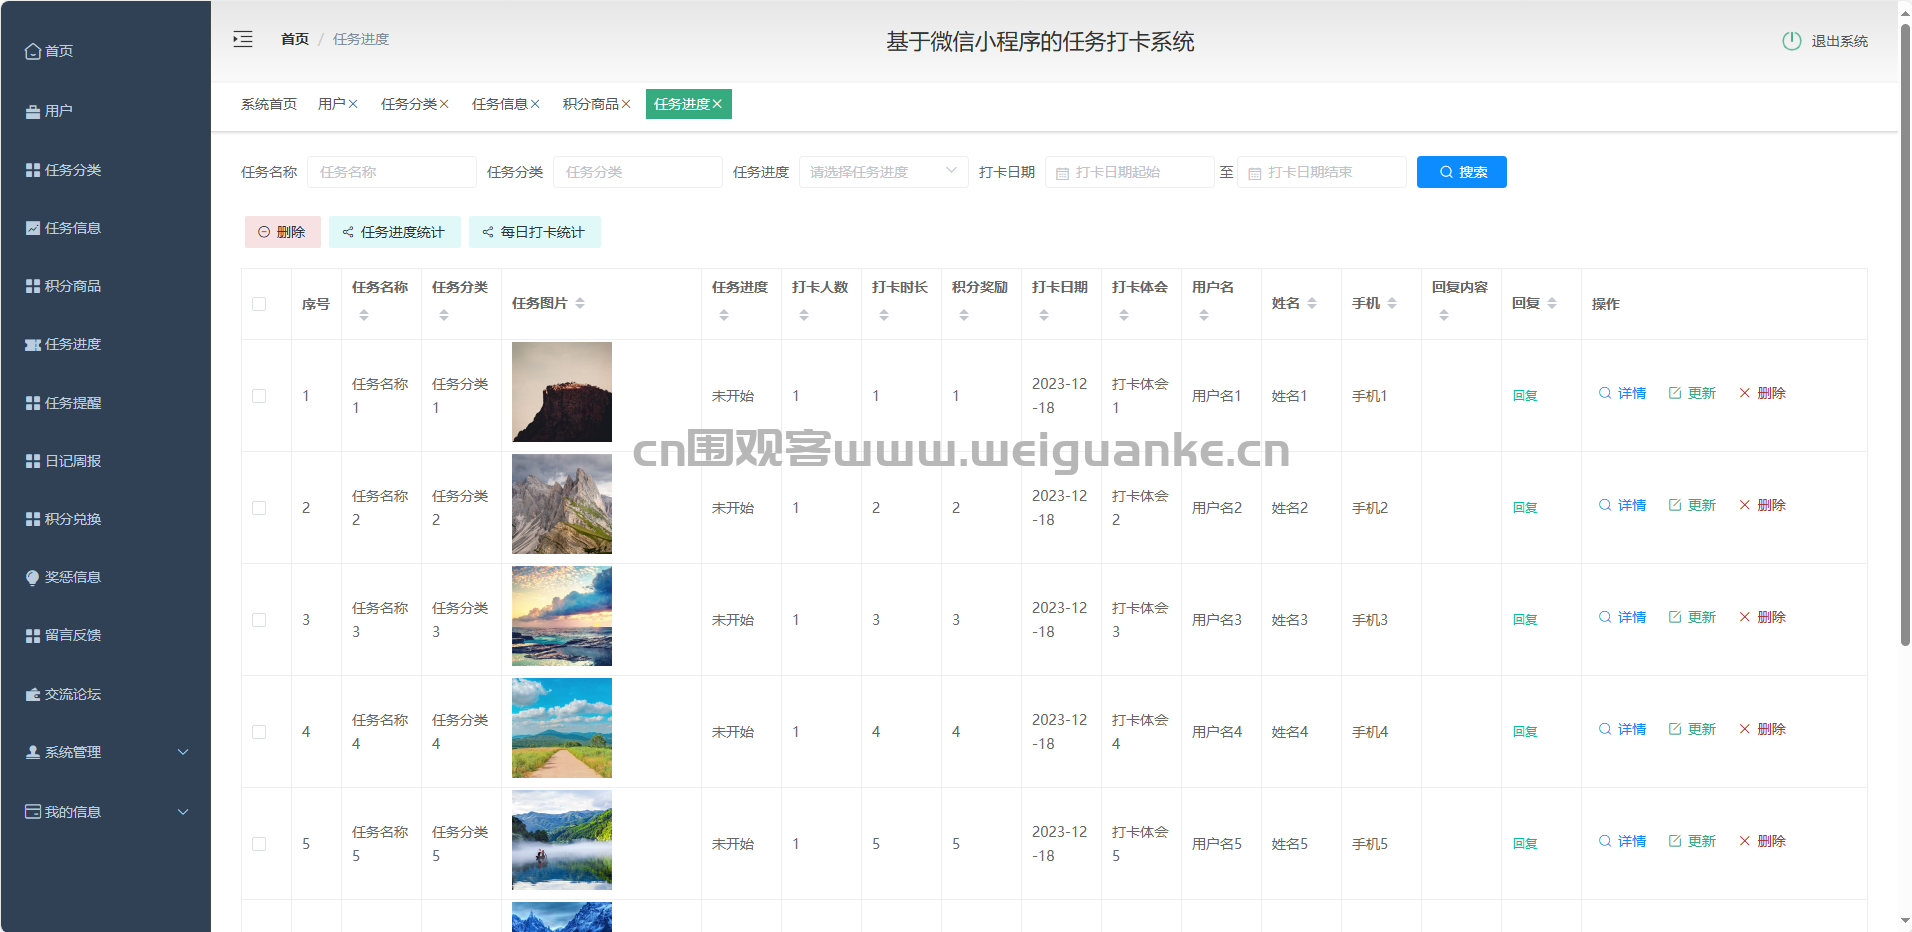Close the 任务分类 tab with its X
The height and width of the screenshot is (932, 1912).
click(x=444, y=104)
